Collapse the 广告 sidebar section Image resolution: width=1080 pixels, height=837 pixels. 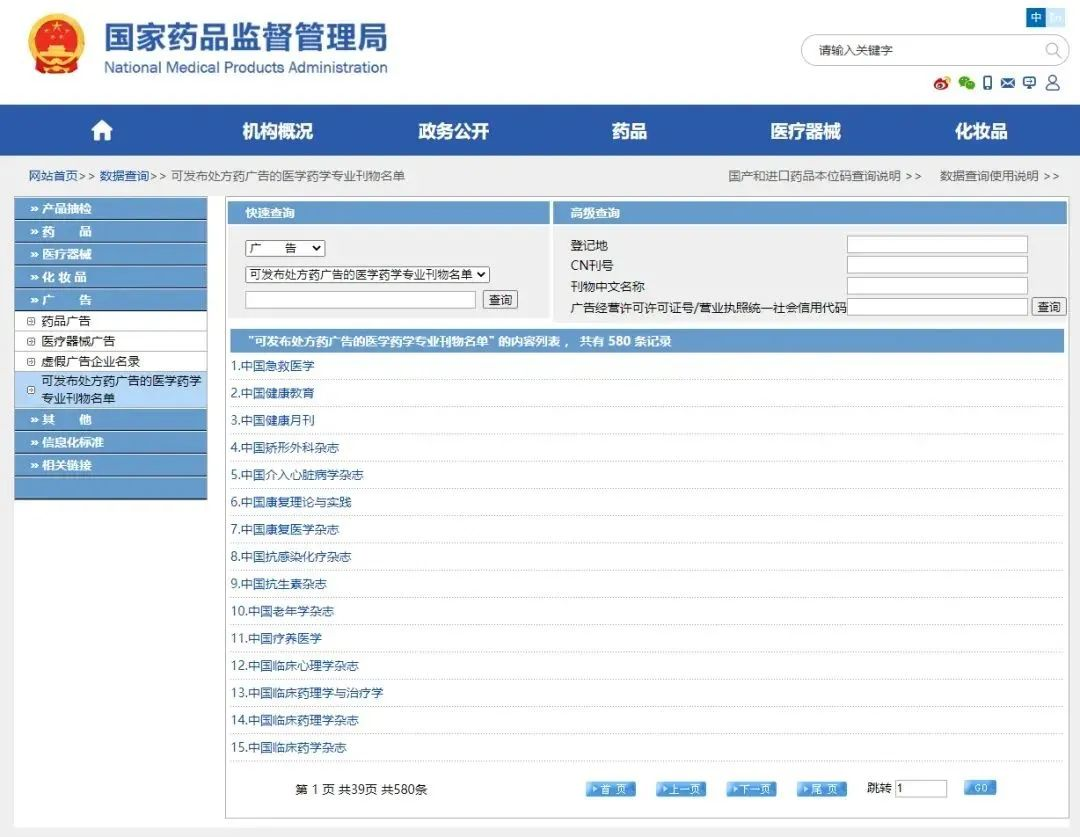111,300
